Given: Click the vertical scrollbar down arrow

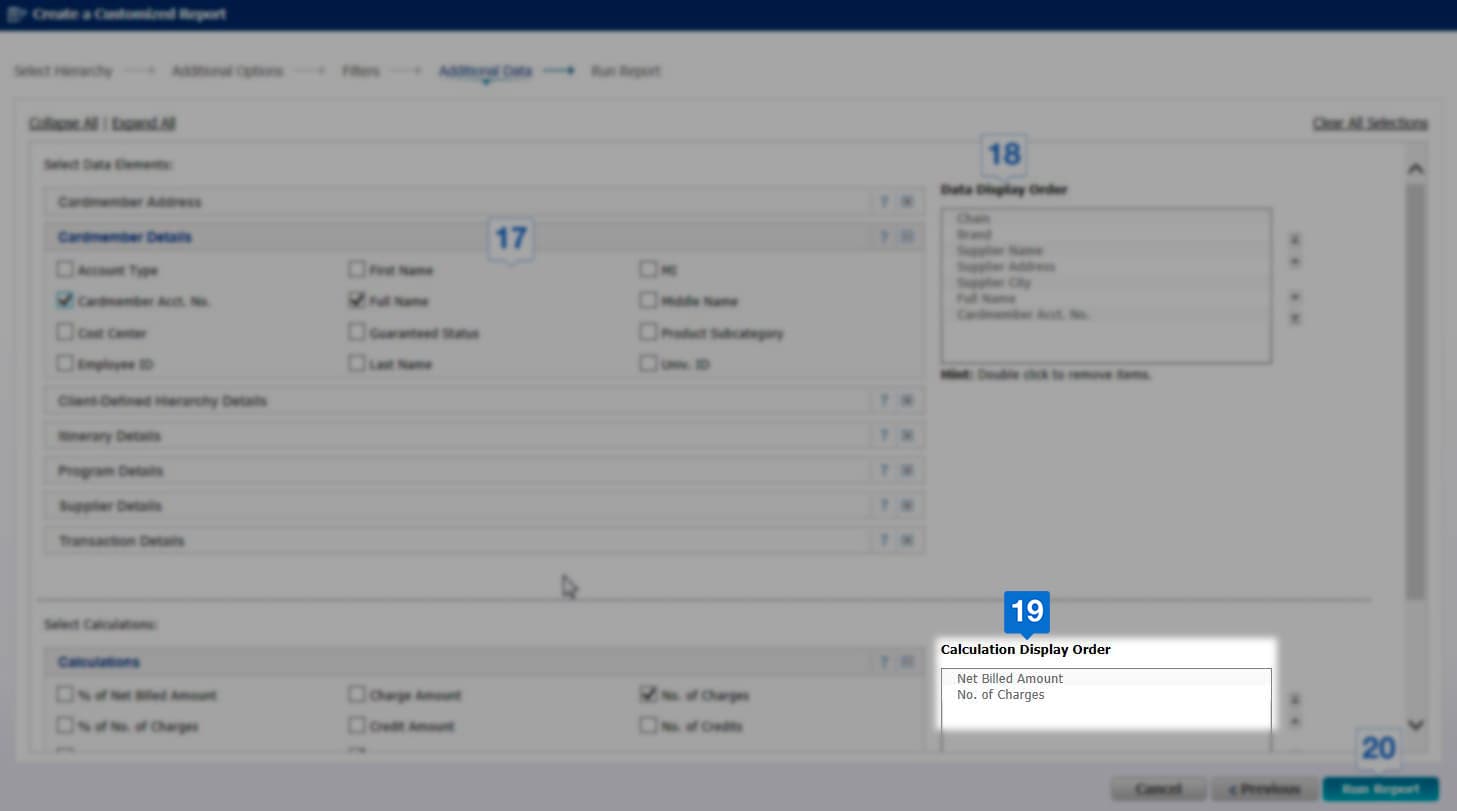Looking at the screenshot, I should click(1415, 724).
